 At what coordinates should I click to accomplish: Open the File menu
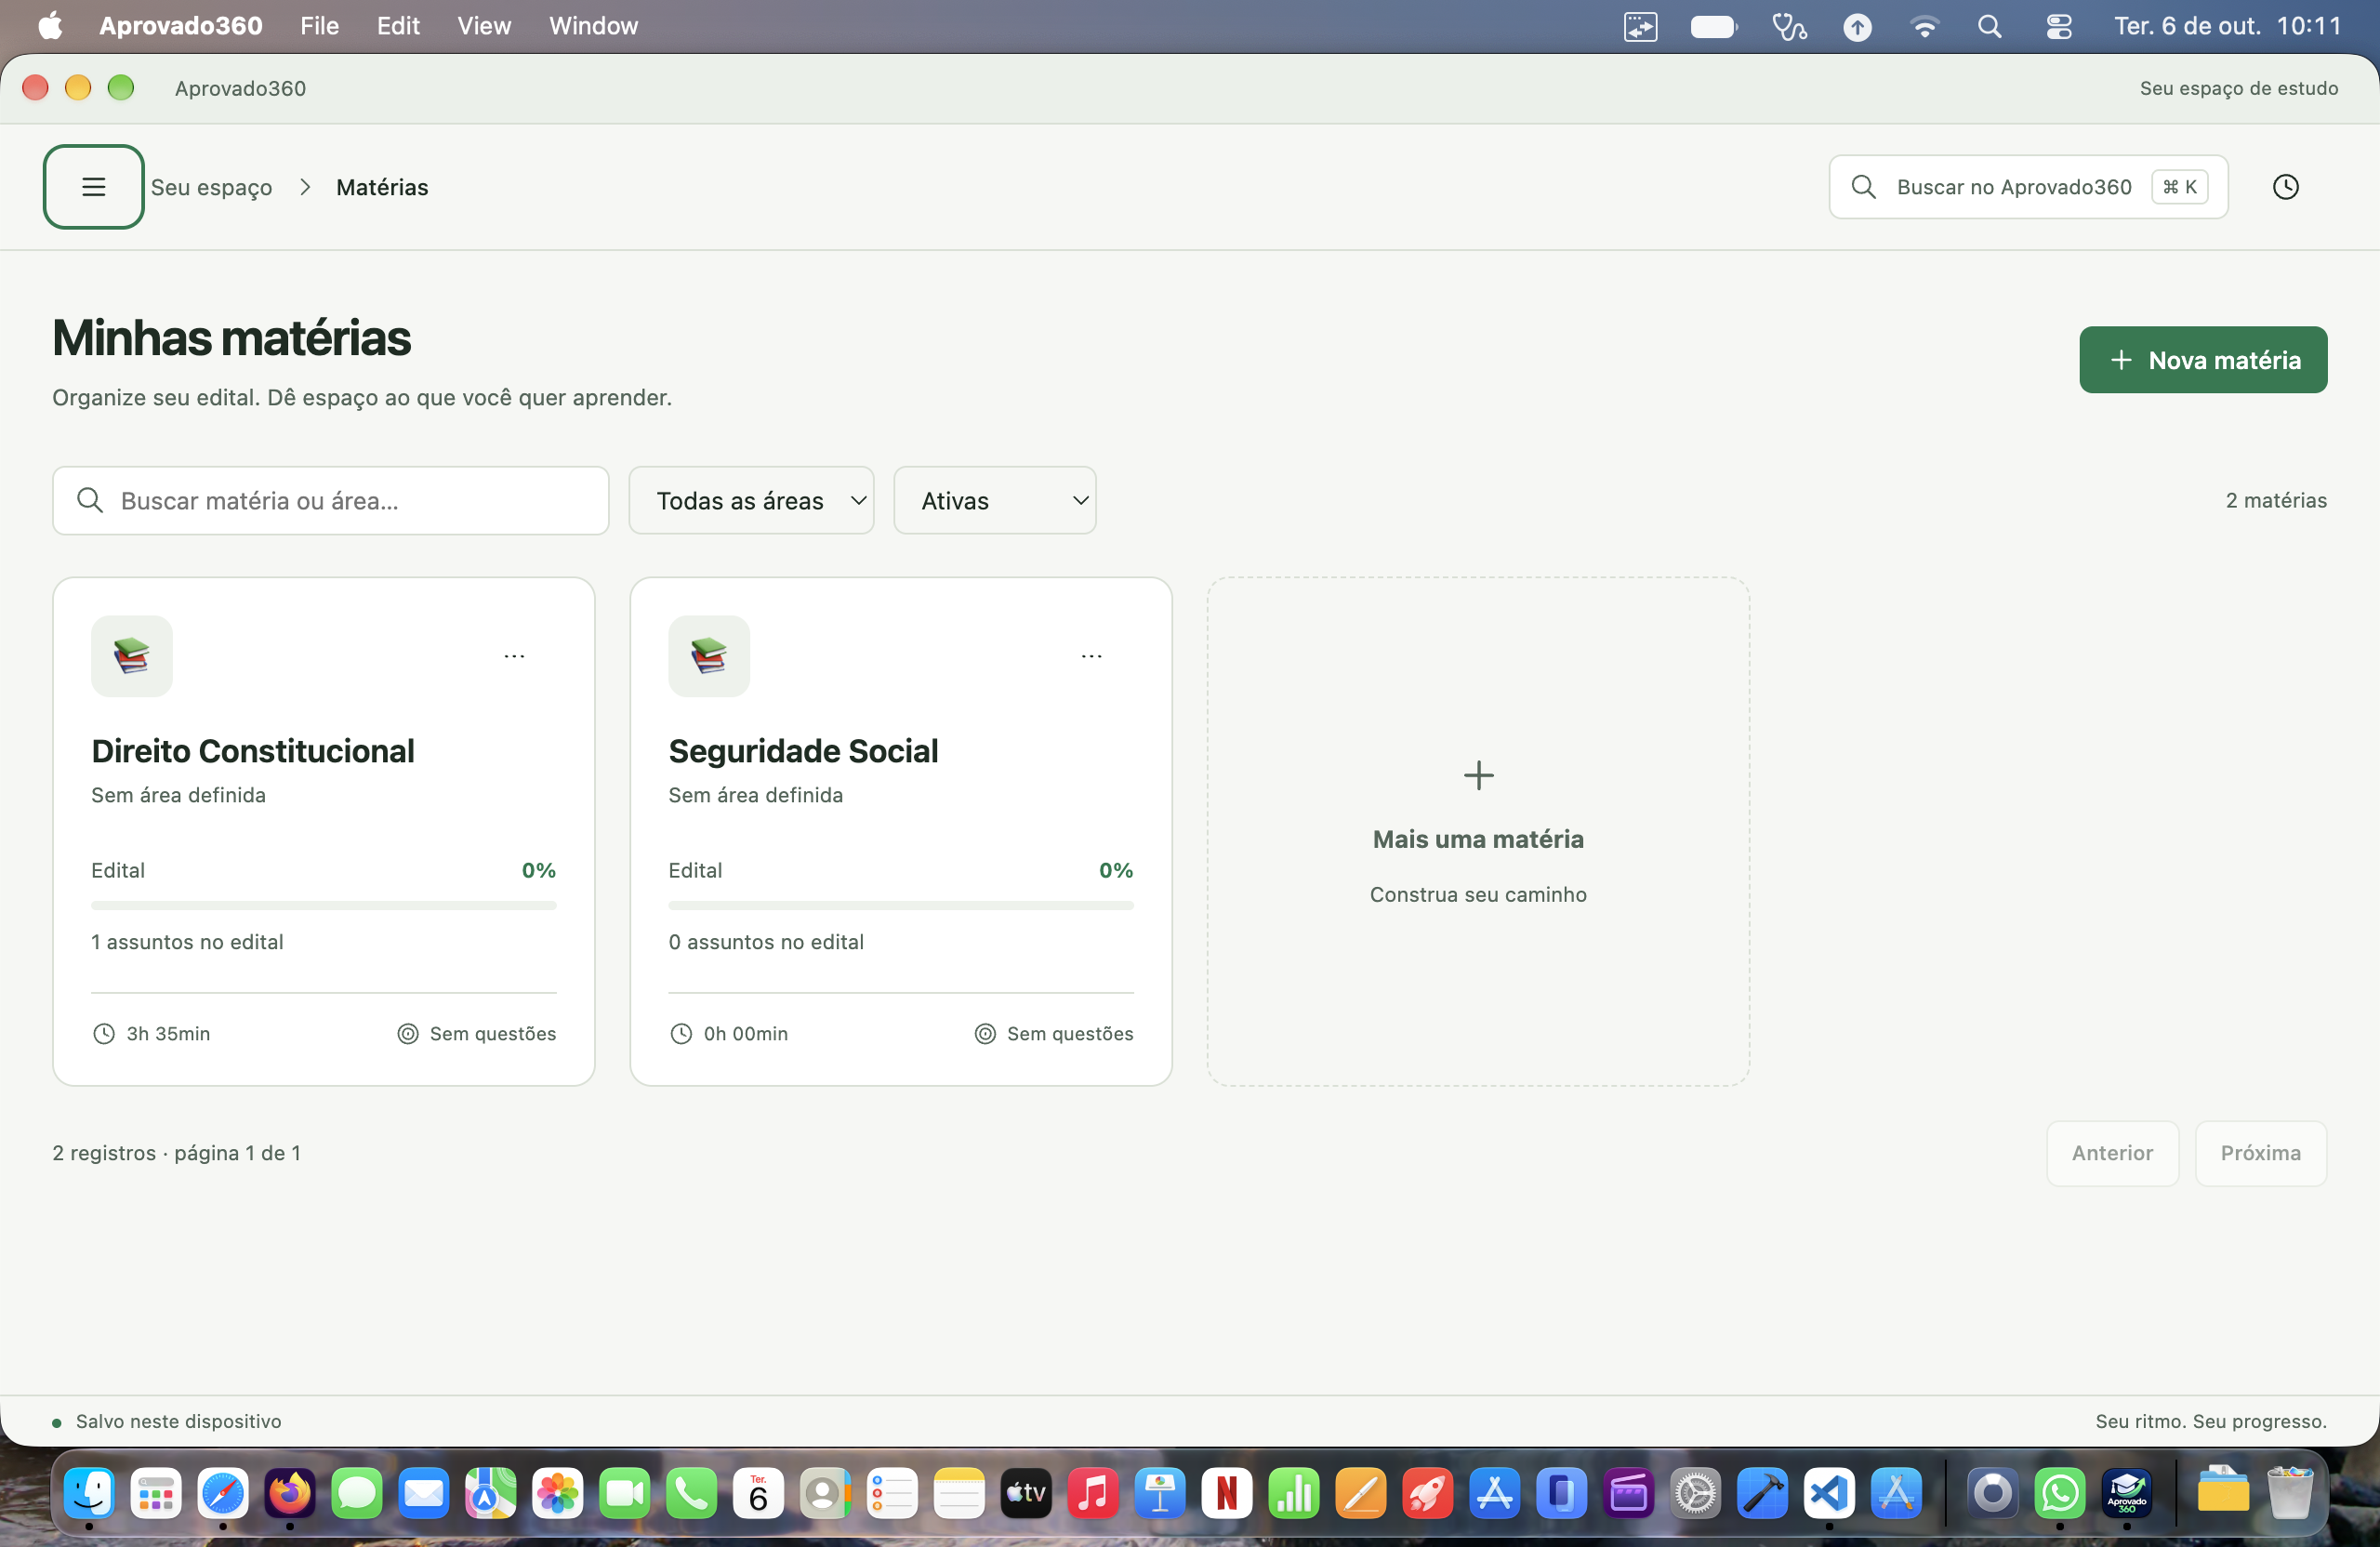point(319,26)
